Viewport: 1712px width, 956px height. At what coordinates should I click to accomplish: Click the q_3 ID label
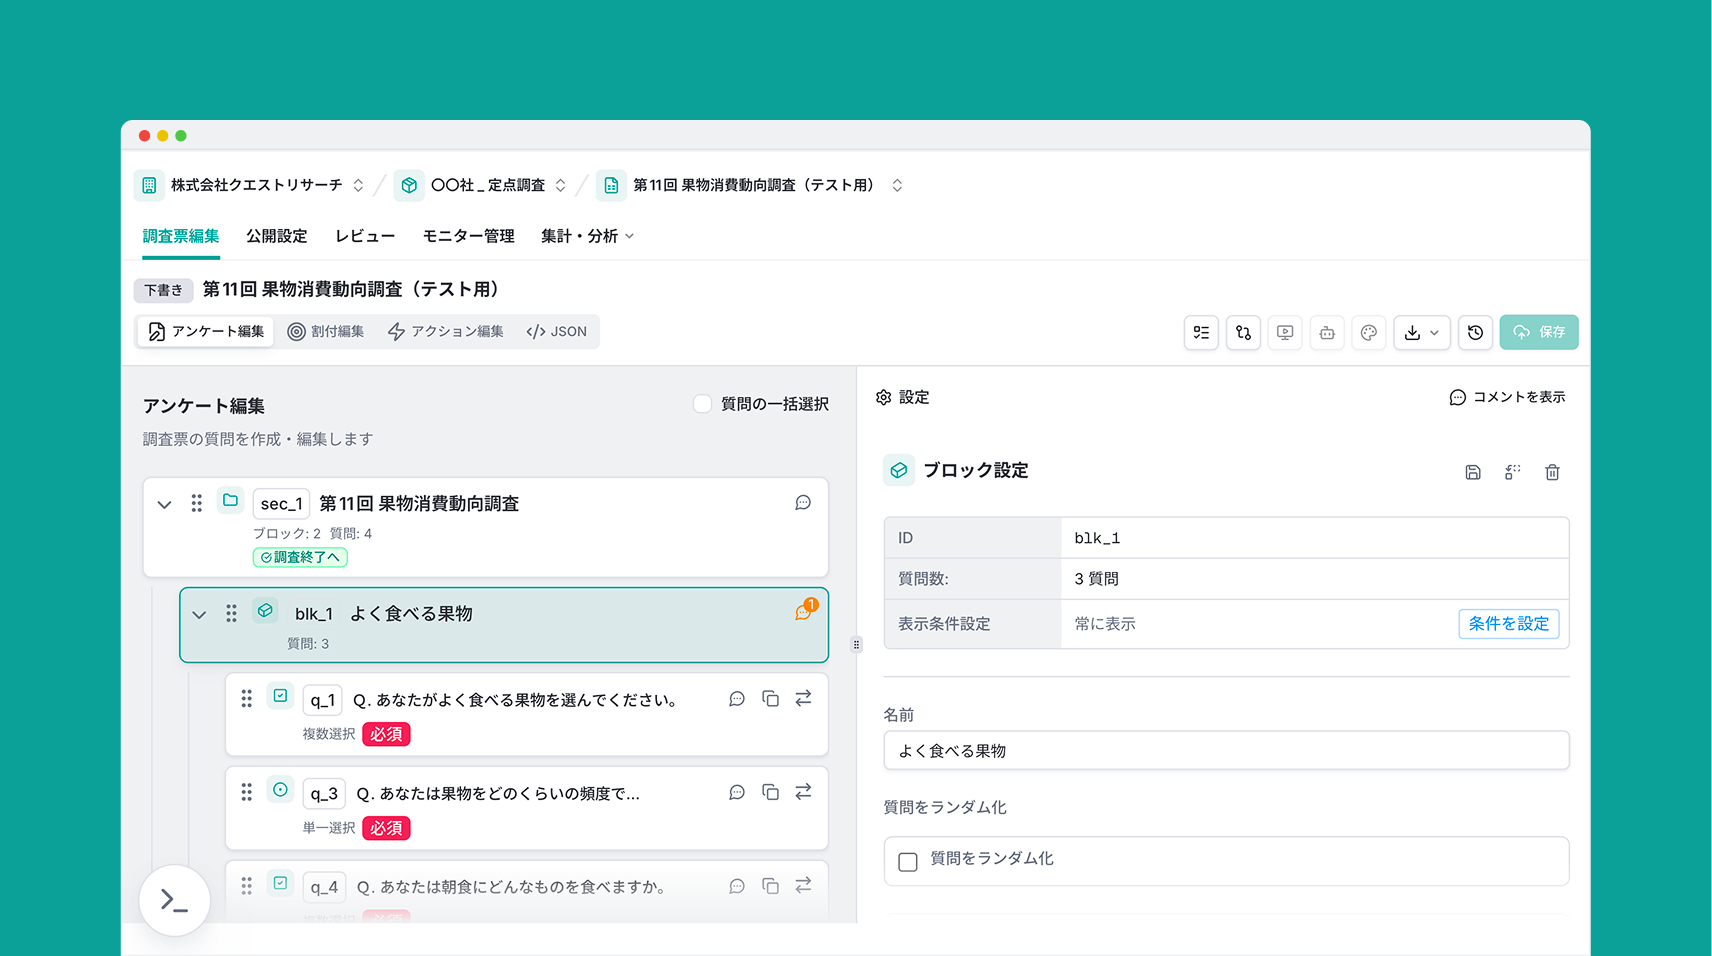(324, 793)
